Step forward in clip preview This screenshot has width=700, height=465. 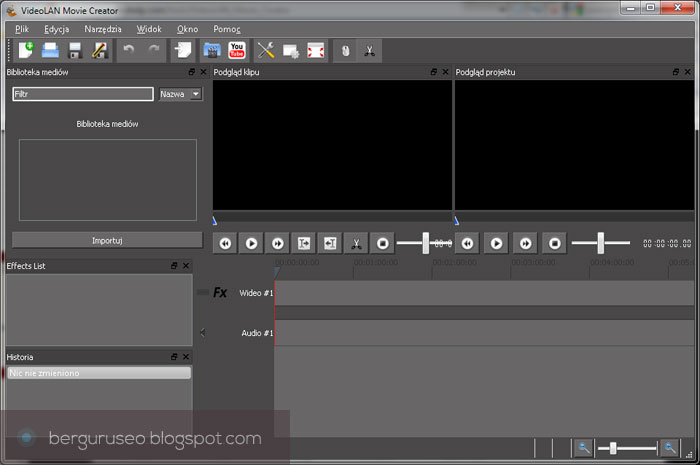coord(277,243)
